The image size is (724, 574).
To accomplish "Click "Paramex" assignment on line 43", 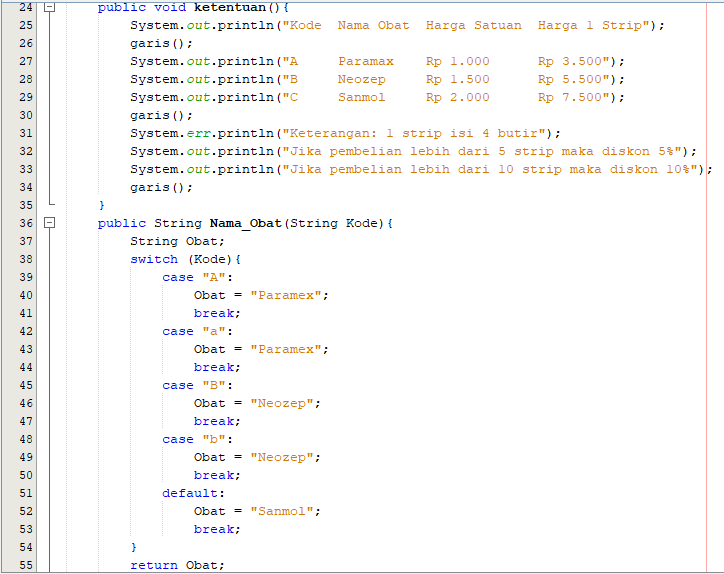I will [x=286, y=350].
